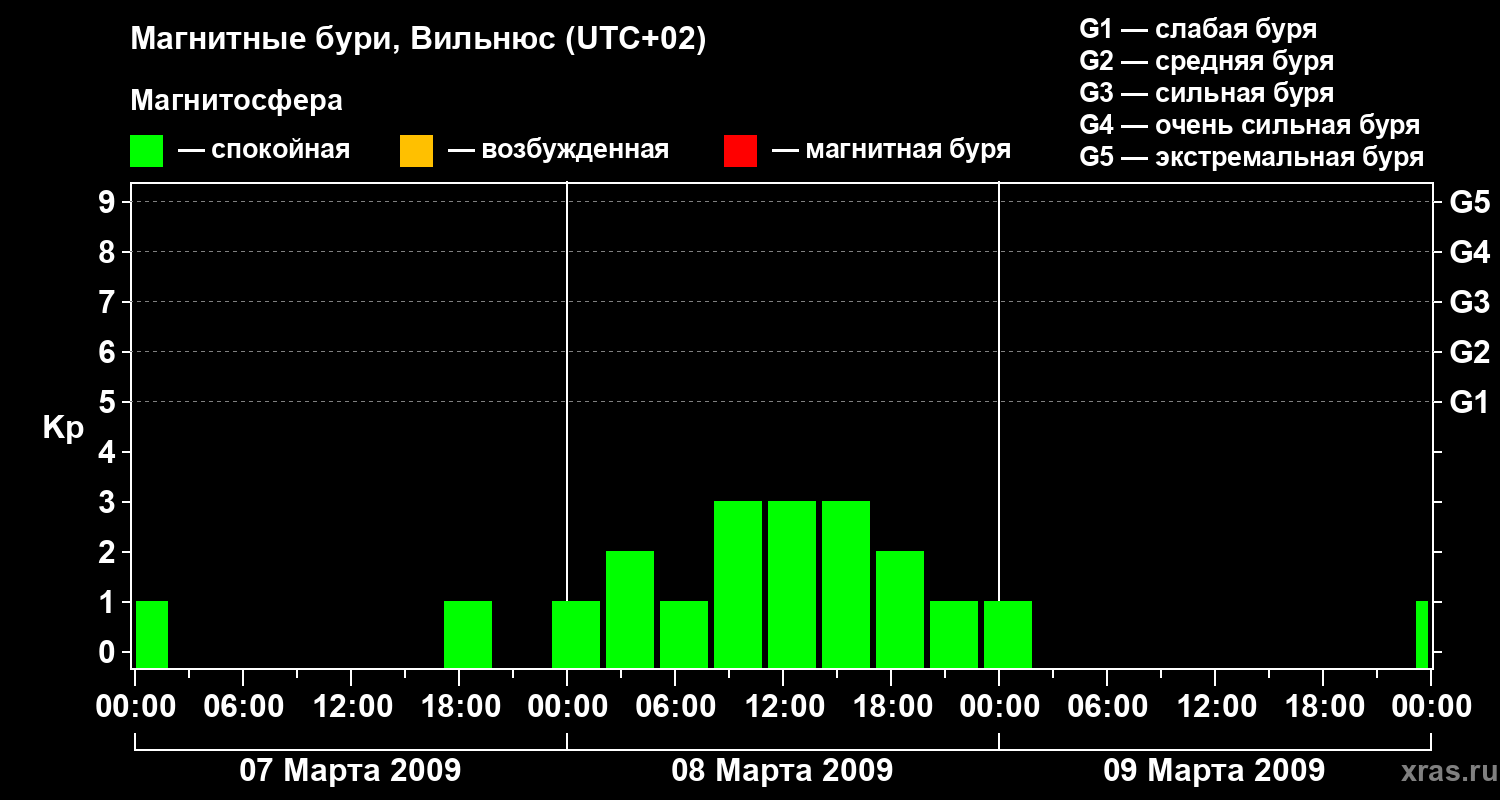Click the Kp 1 bar at 21:00 on 08 Марта
The width and height of the screenshot is (1500, 800).
(954, 634)
